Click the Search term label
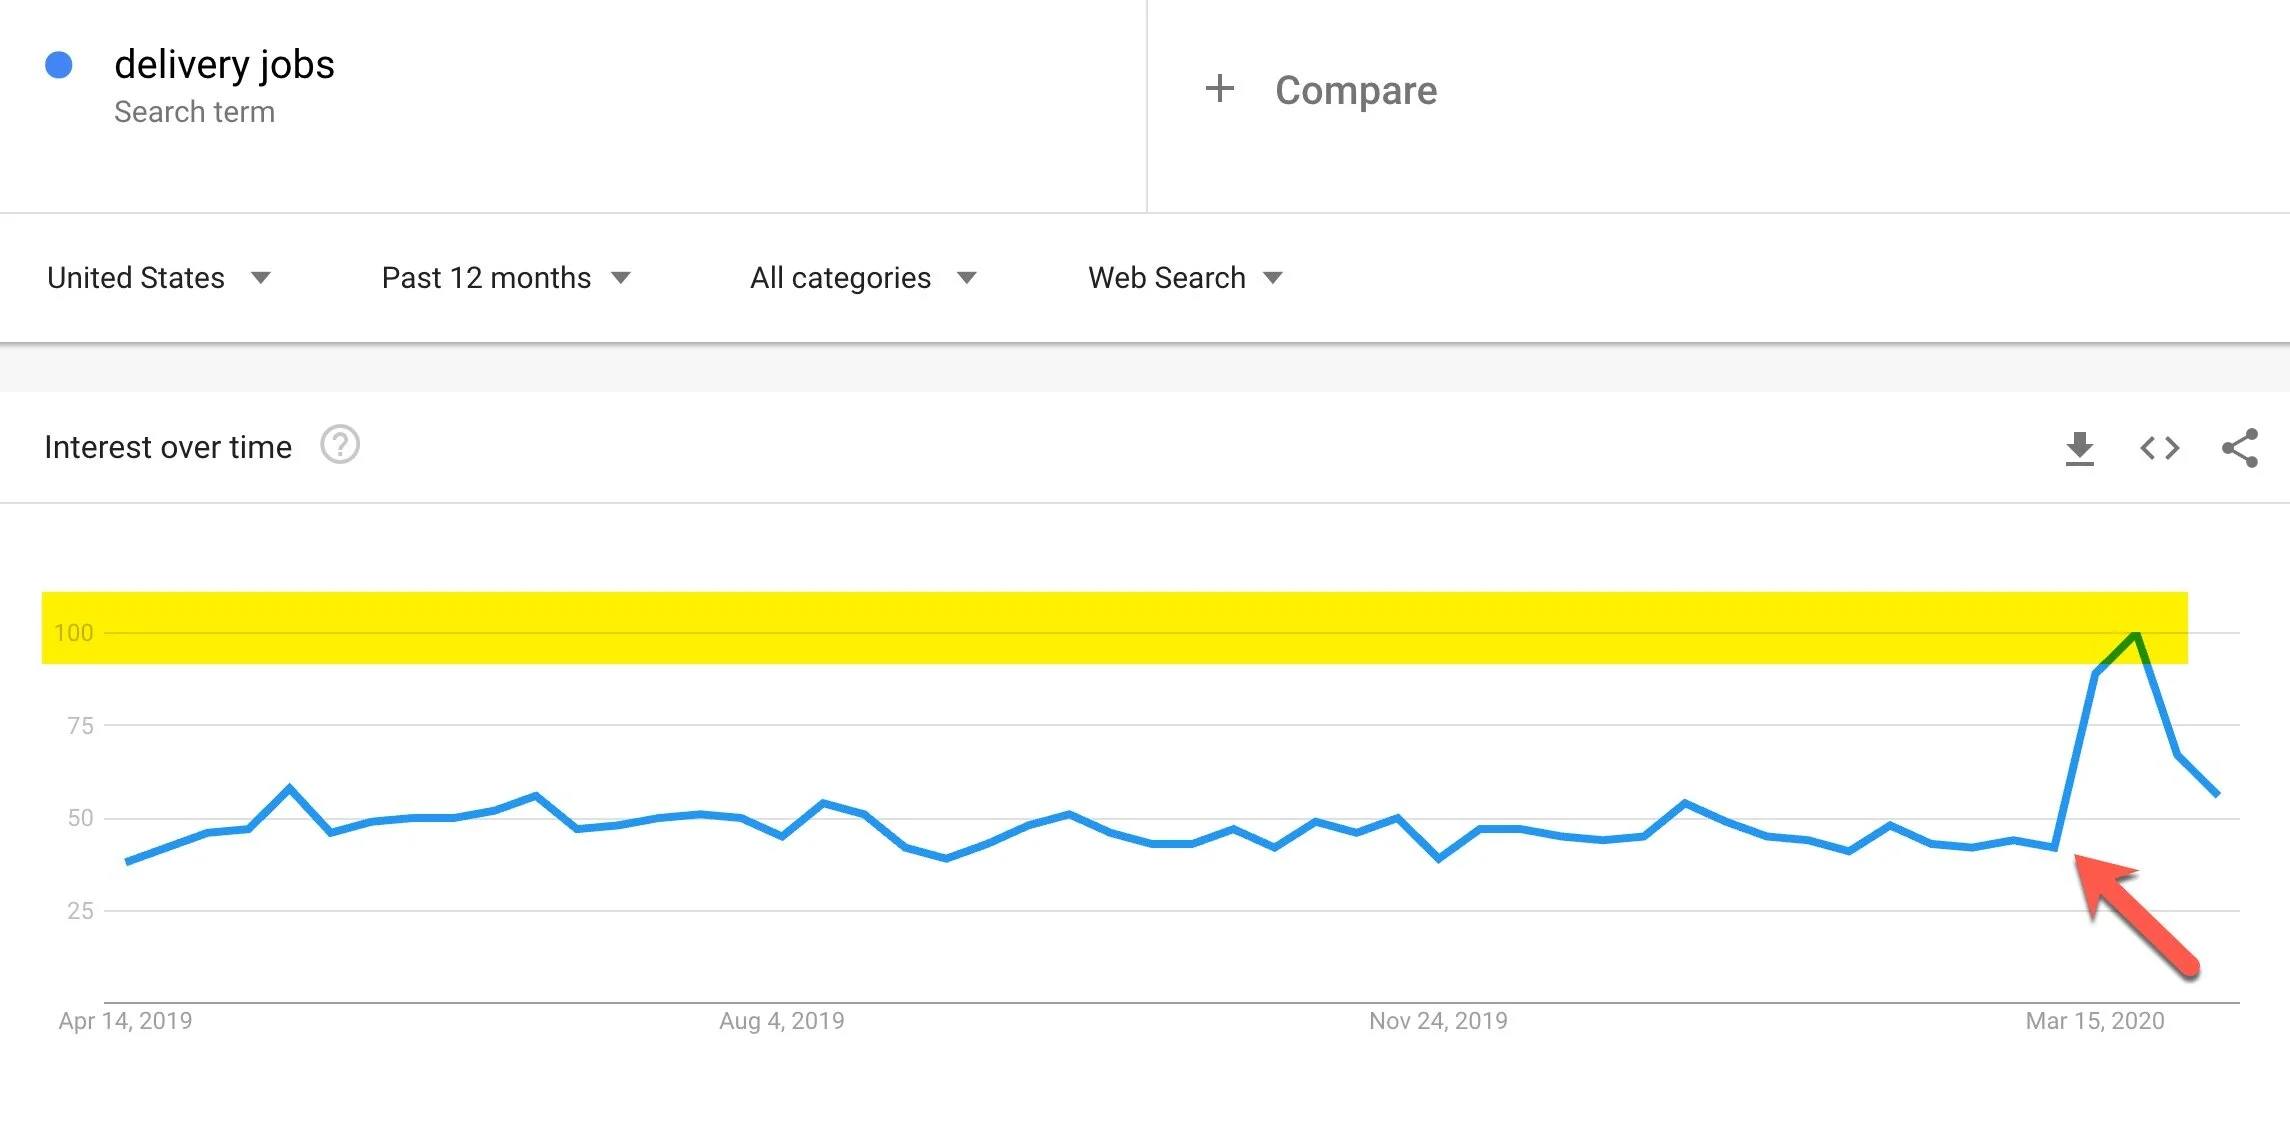 pos(194,112)
